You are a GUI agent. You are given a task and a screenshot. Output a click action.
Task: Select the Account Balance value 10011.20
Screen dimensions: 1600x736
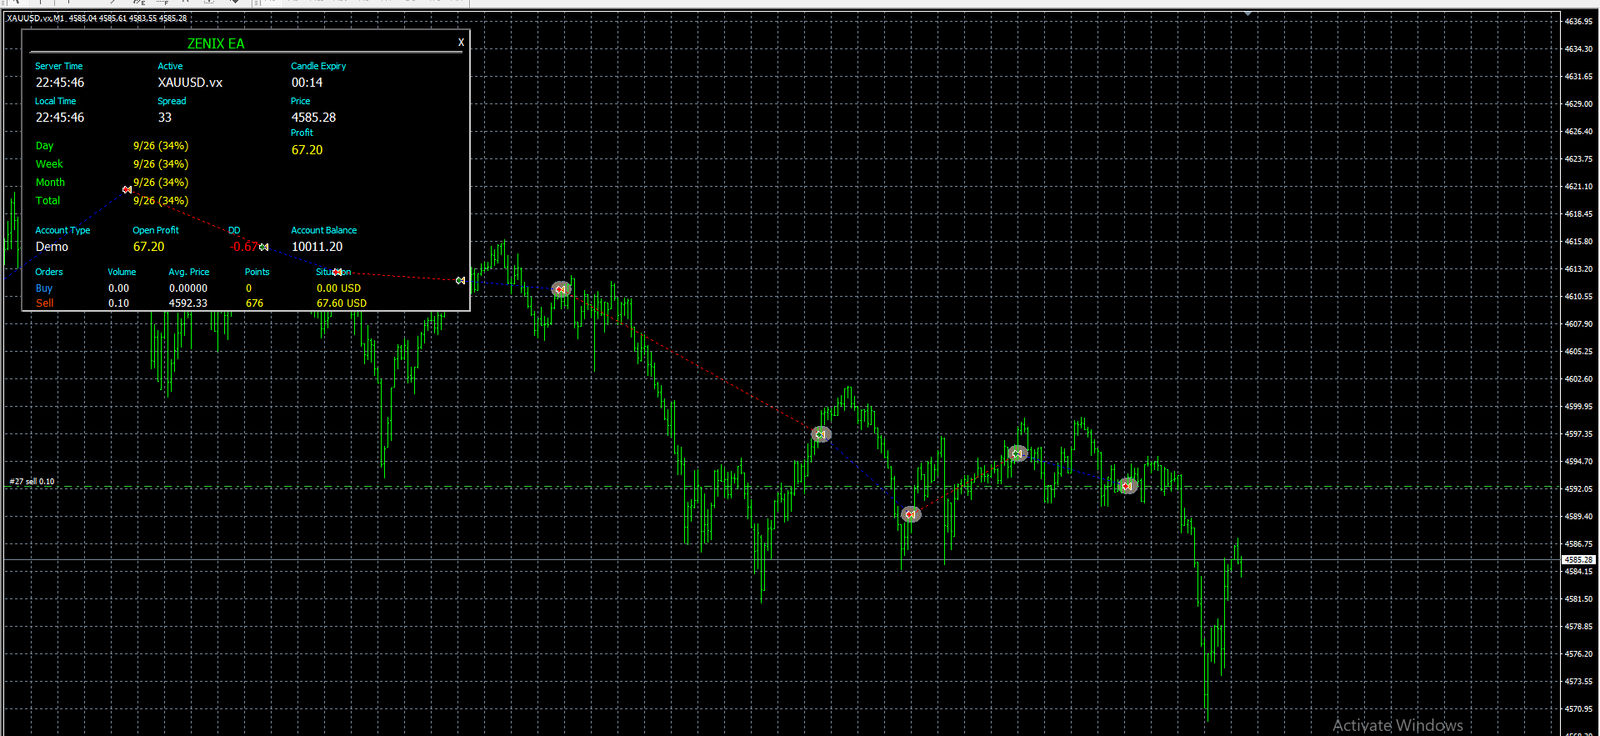[x=317, y=246]
